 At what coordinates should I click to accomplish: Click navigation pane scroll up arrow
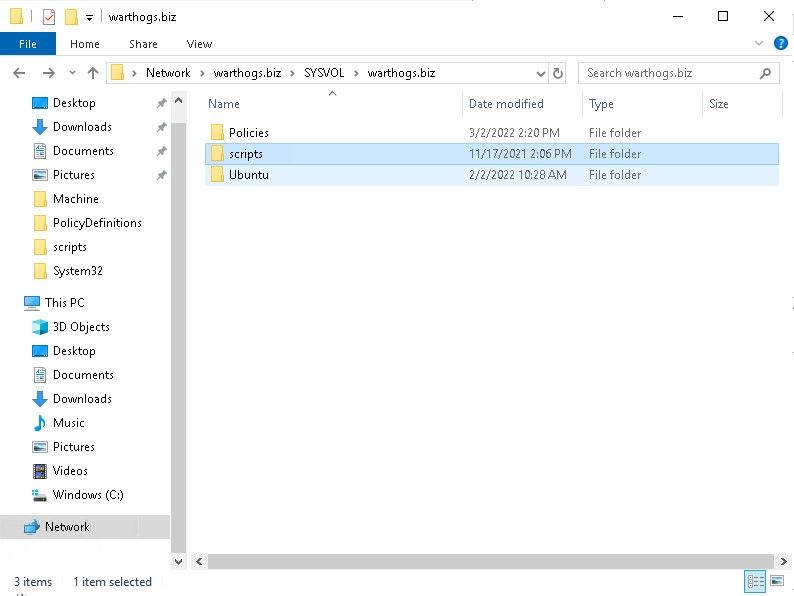(178, 100)
